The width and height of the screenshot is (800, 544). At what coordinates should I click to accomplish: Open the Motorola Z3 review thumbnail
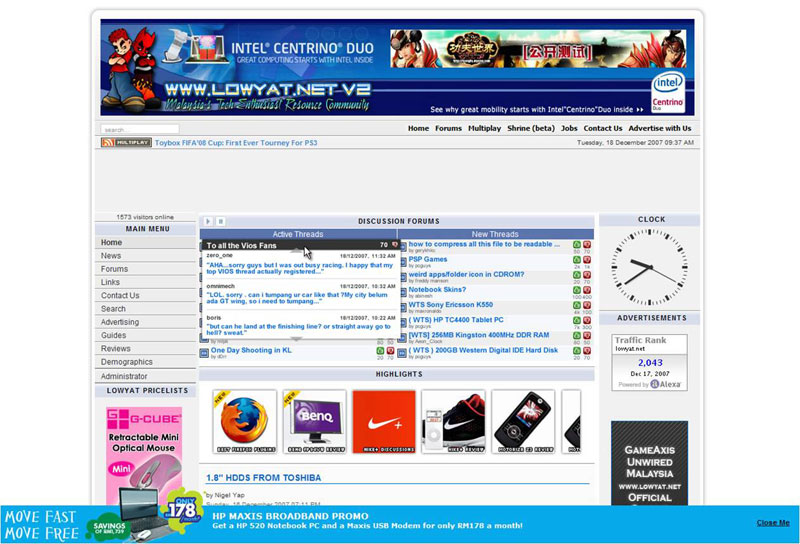coord(523,422)
